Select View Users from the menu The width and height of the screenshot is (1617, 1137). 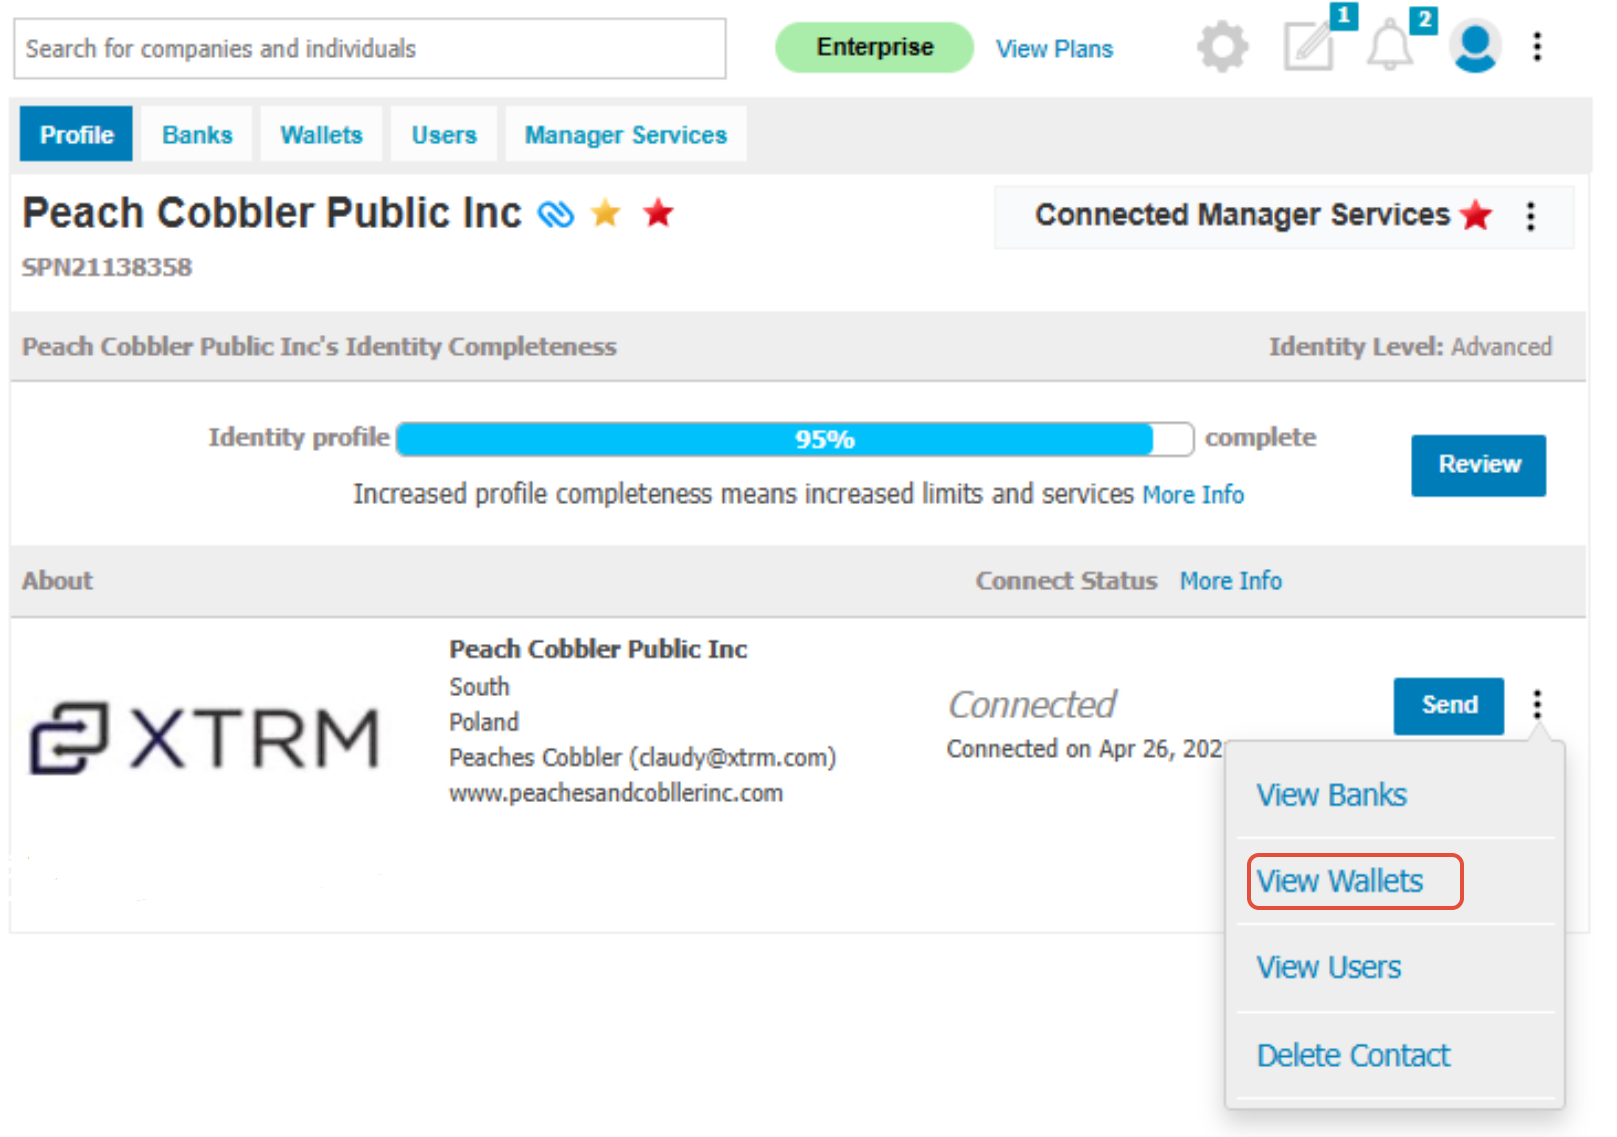coord(1328,967)
